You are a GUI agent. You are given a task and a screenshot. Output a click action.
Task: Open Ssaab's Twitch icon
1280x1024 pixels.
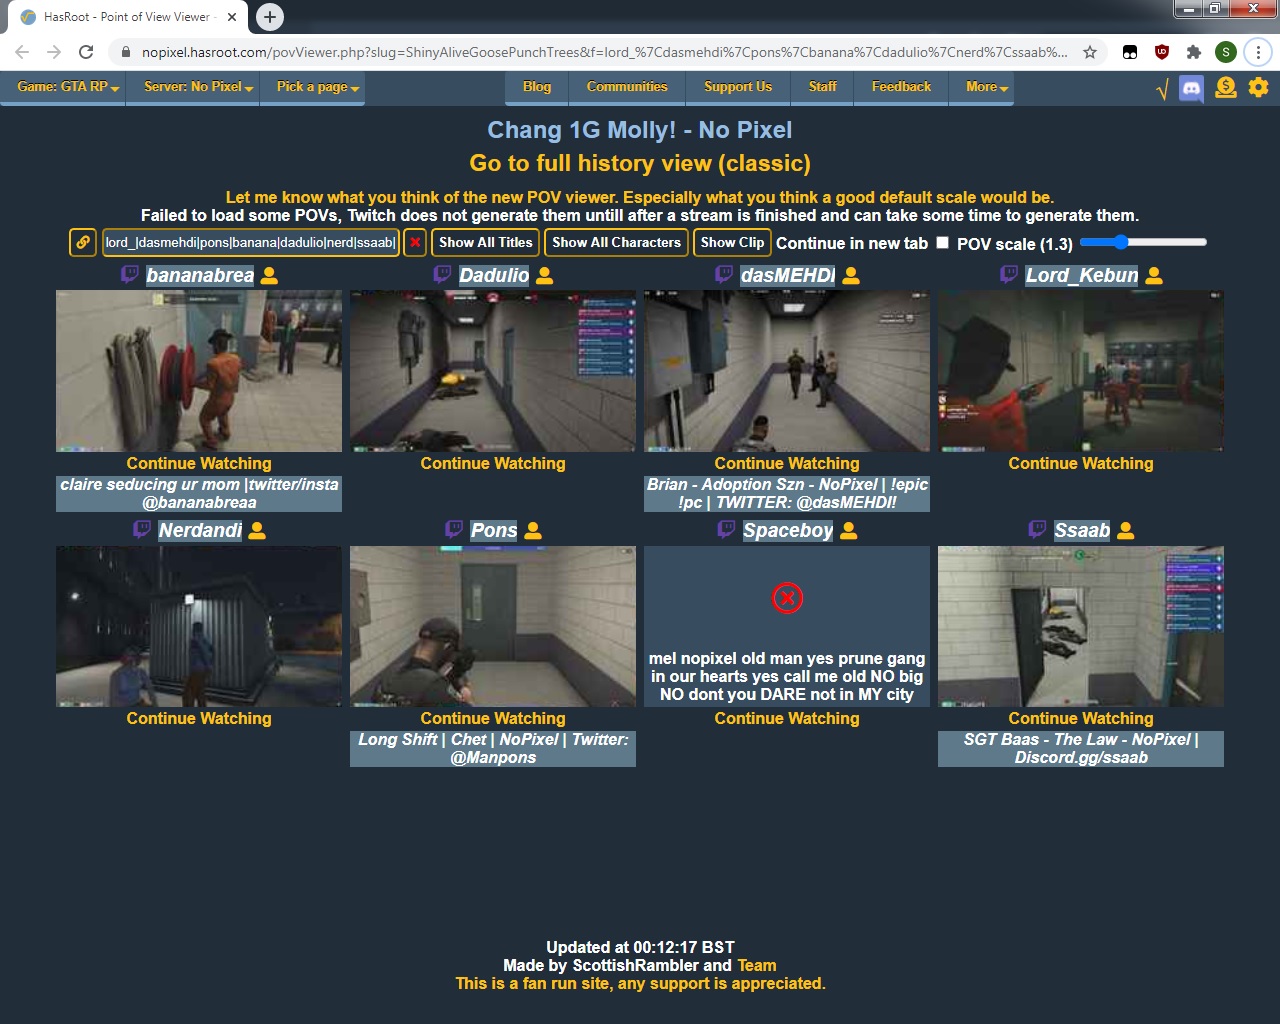pyautogui.click(x=1037, y=530)
